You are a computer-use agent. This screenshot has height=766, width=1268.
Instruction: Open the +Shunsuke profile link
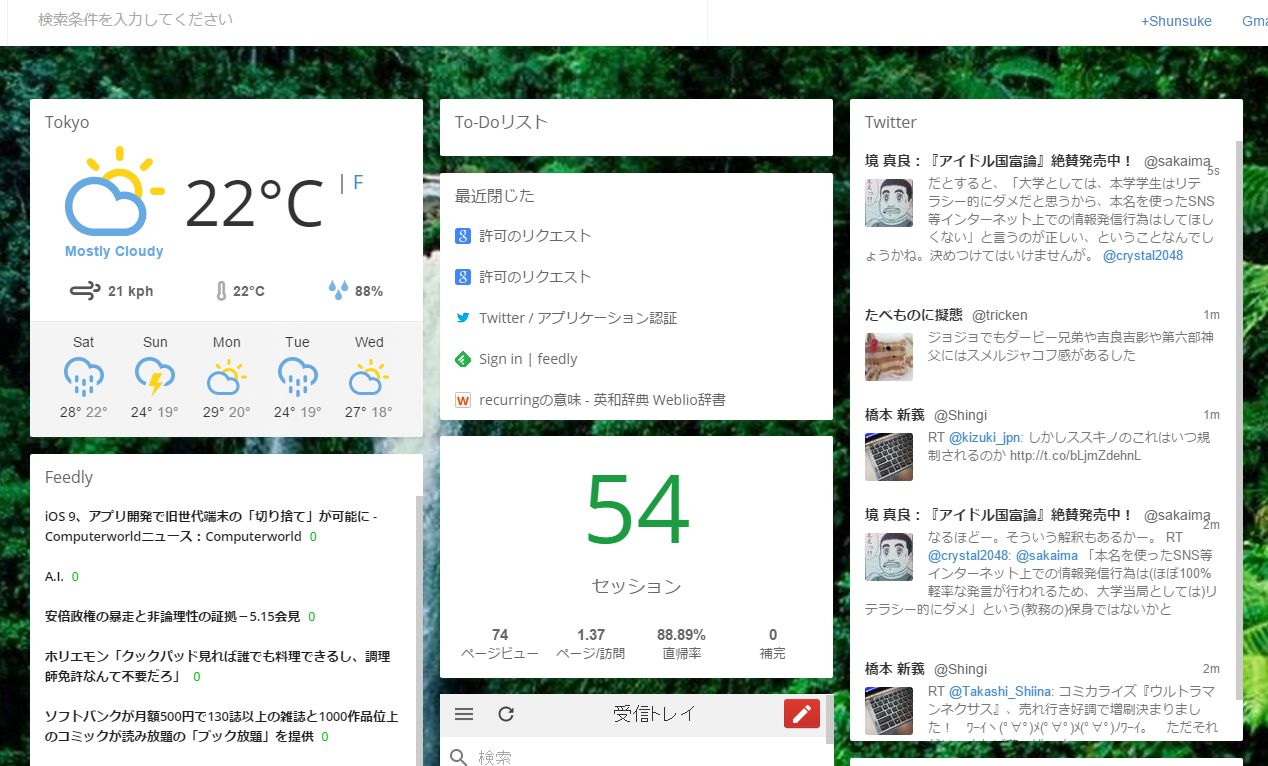pos(1176,21)
